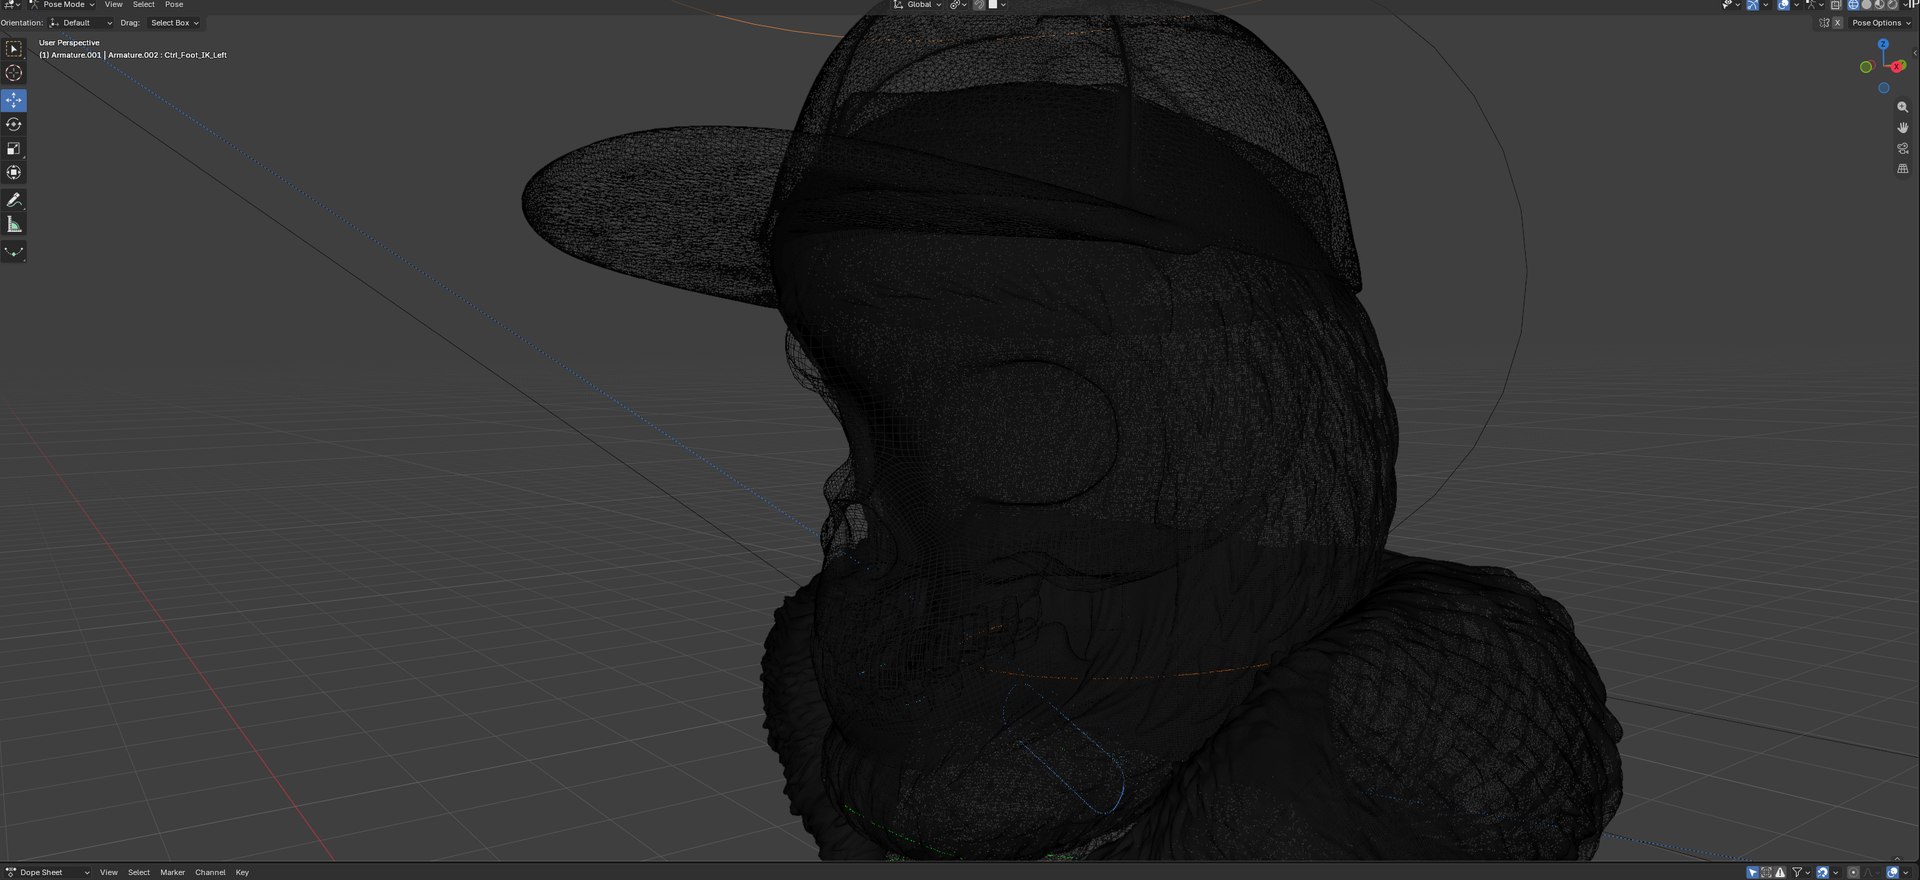The image size is (1920, 880).
Task: Open the Pose Mode dropdown
Action: 62,4
